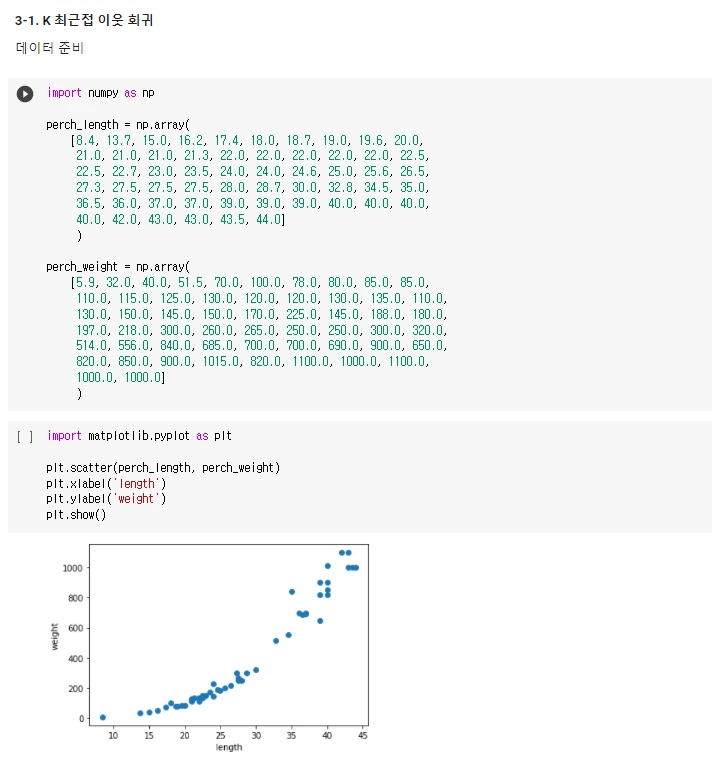Run the numpy import code cell
Screen dimensions: 712x773
25,93
